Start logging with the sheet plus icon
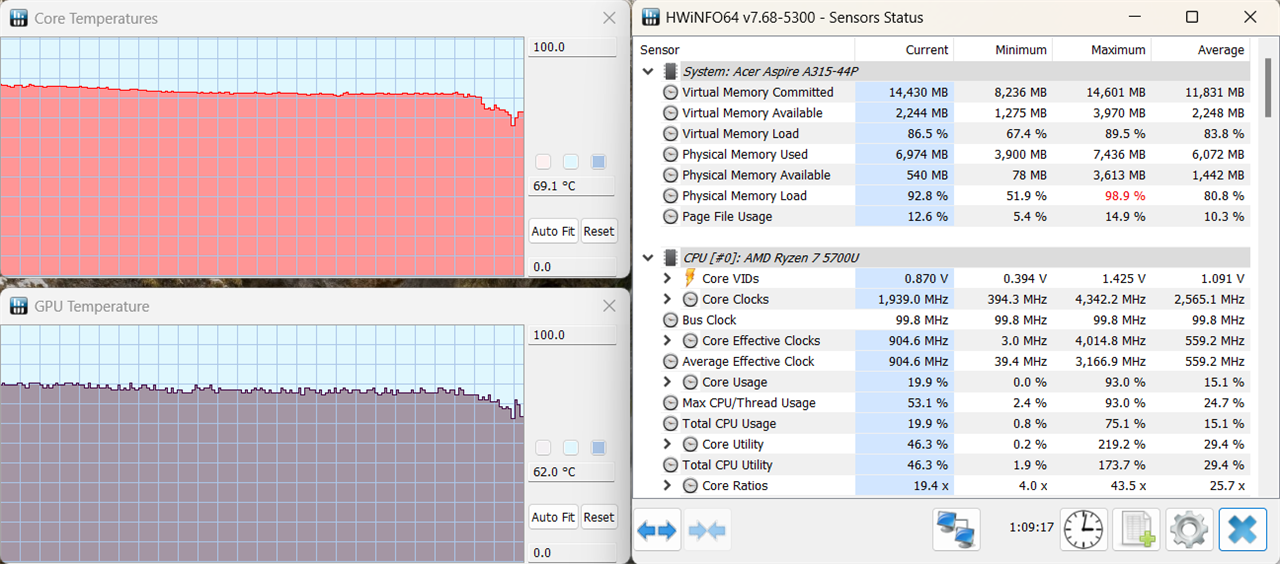The width and height of the screenshot is (1280, 564). (1136, 529)
